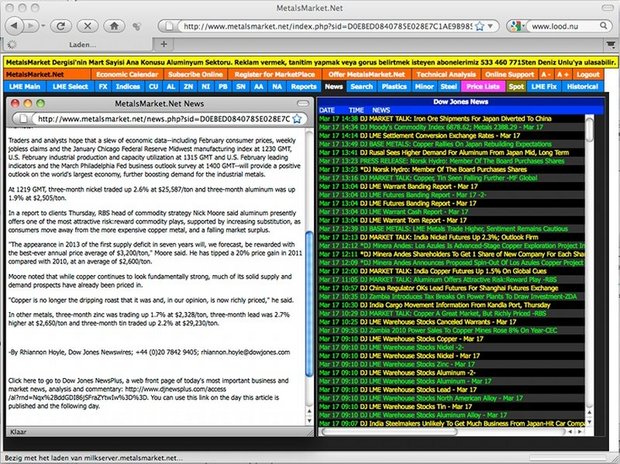The height and width of the screenshot is (464, 620).
Task: Open headline Rusal Sees Higher Demand For Aluminum
Action: click(x=464, y=153)
